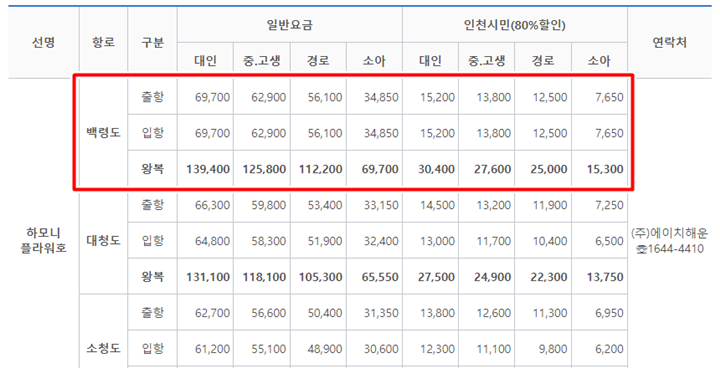This screenshot has height=368, width=720.
Task: Click the (주)에이치해운 company name
Action: click(669, 233)
